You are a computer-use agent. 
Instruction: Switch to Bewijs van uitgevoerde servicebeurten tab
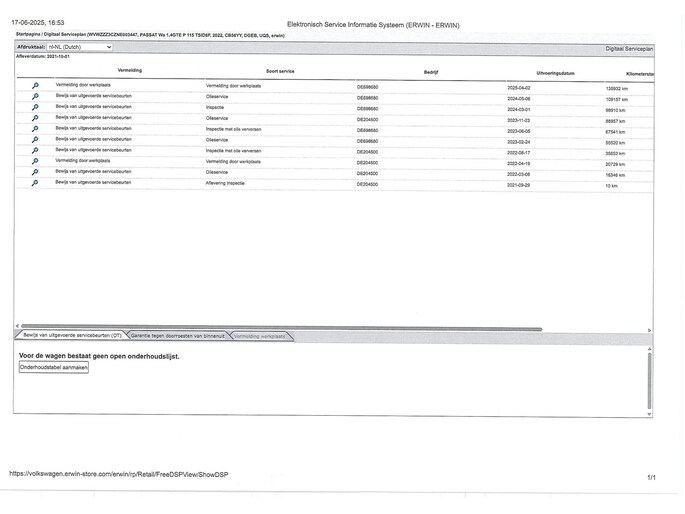pyautogui.click(x=72, y=336)
